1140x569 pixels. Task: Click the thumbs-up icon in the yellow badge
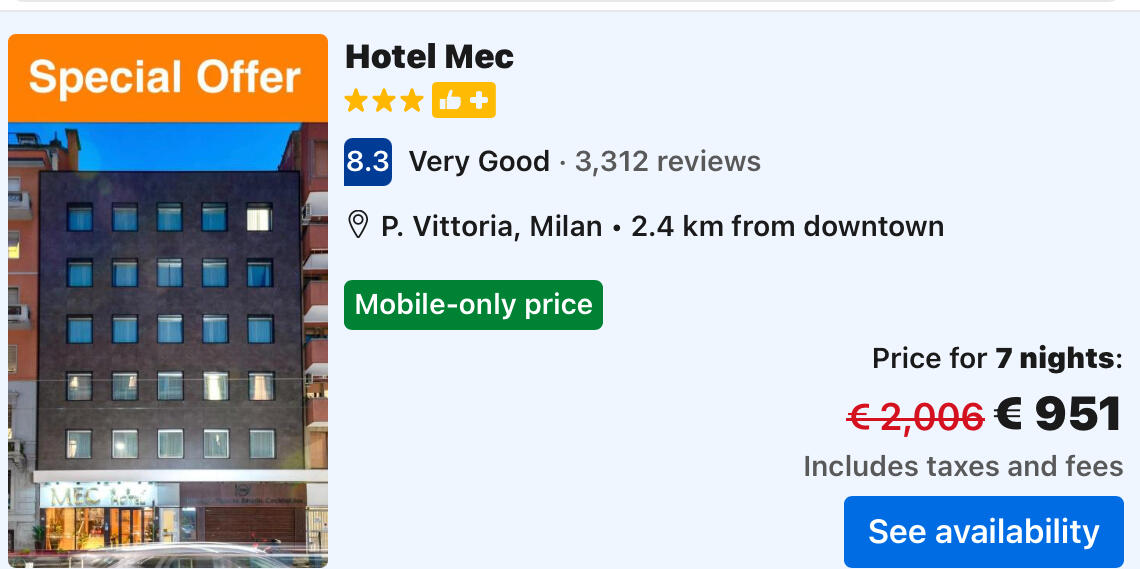[450, 101]
